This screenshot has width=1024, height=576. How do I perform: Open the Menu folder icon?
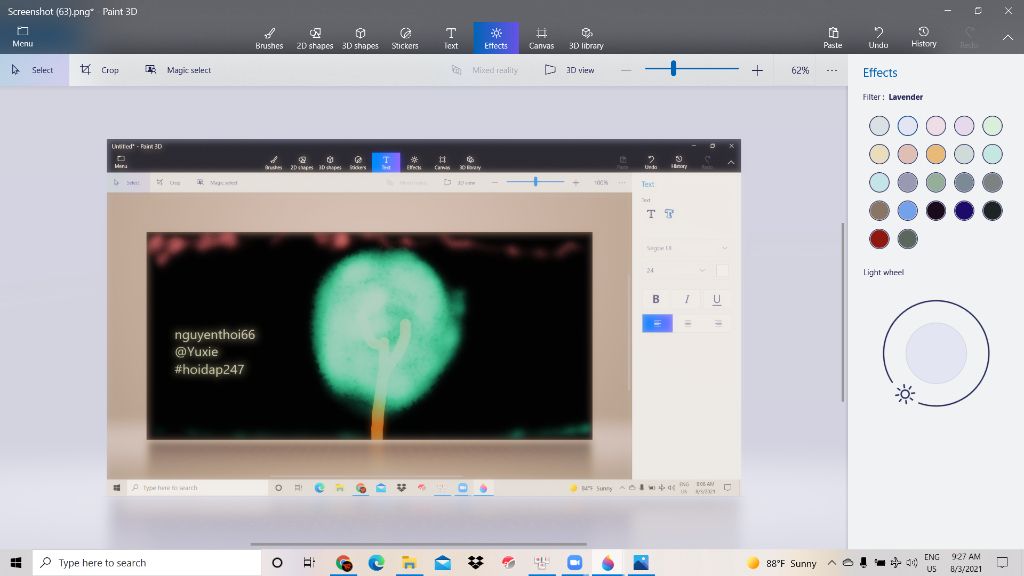[x=22, y=37]
